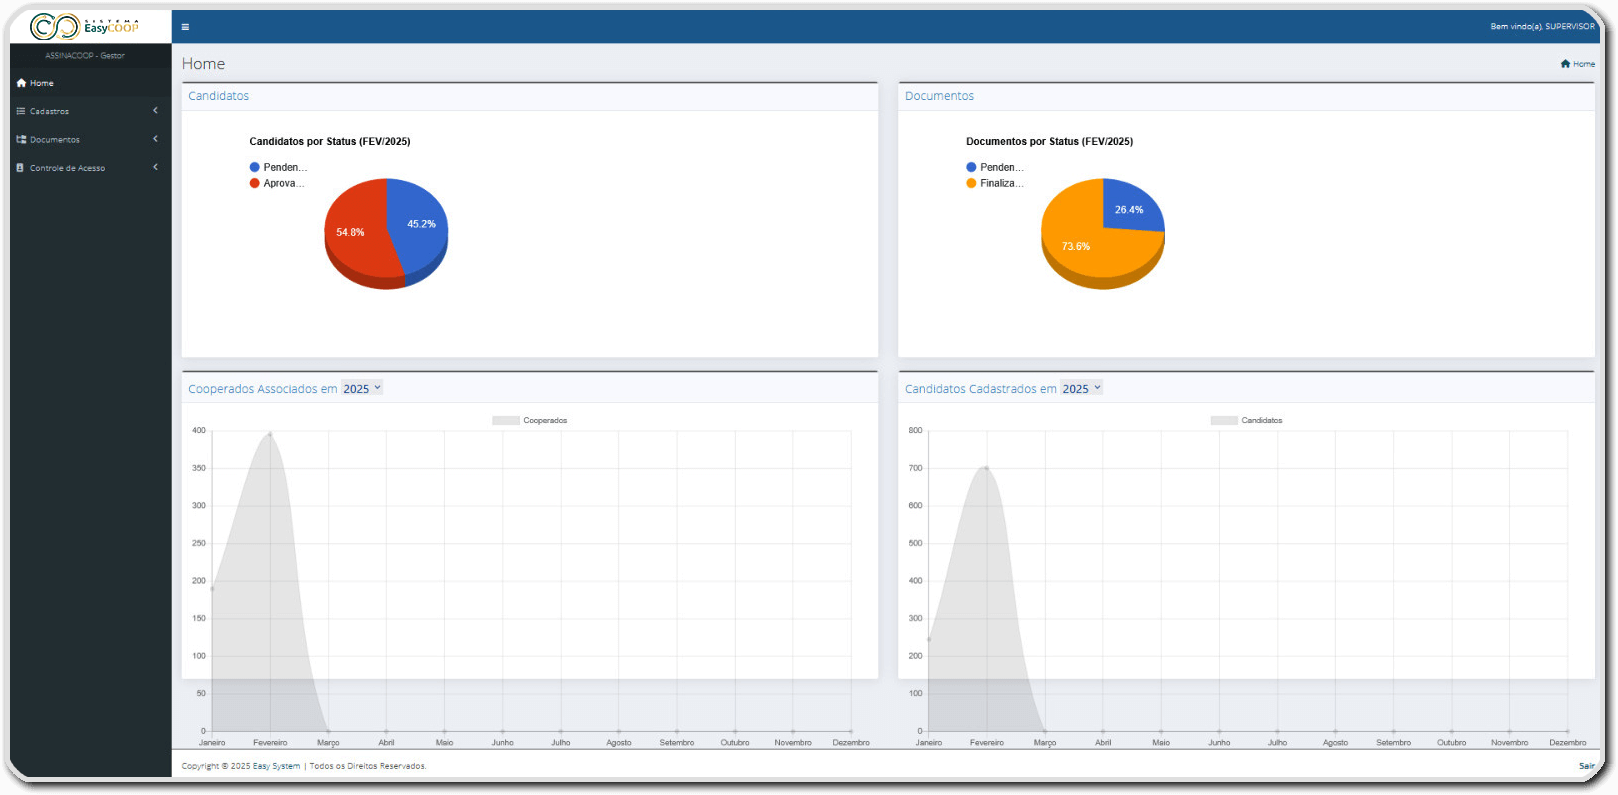Click the Cadastros list icon

pyautogui.click(x=21, y=111)
